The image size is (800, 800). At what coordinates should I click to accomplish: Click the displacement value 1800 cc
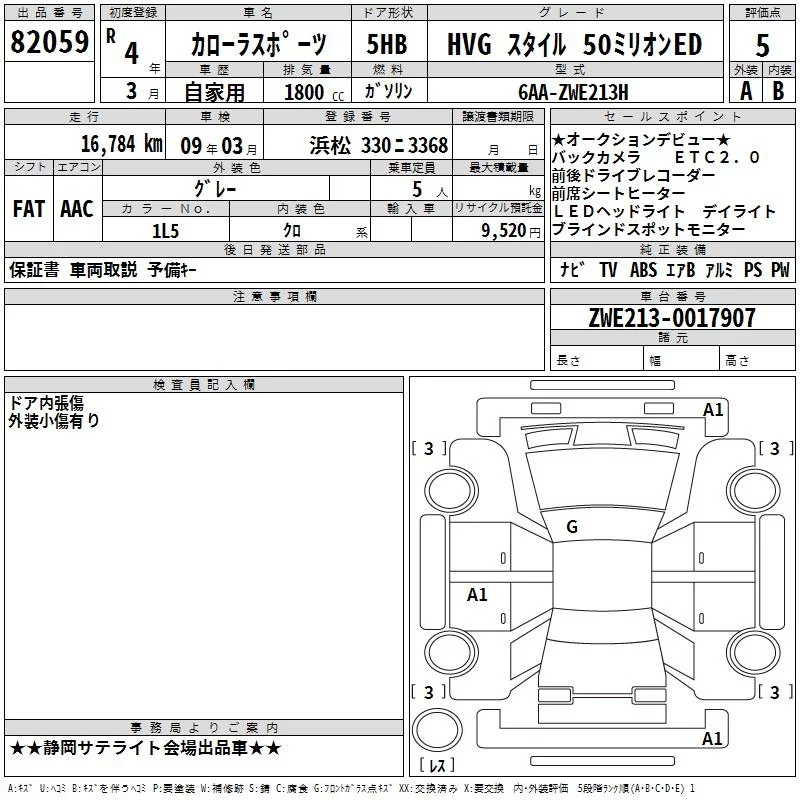click(314, 92)
